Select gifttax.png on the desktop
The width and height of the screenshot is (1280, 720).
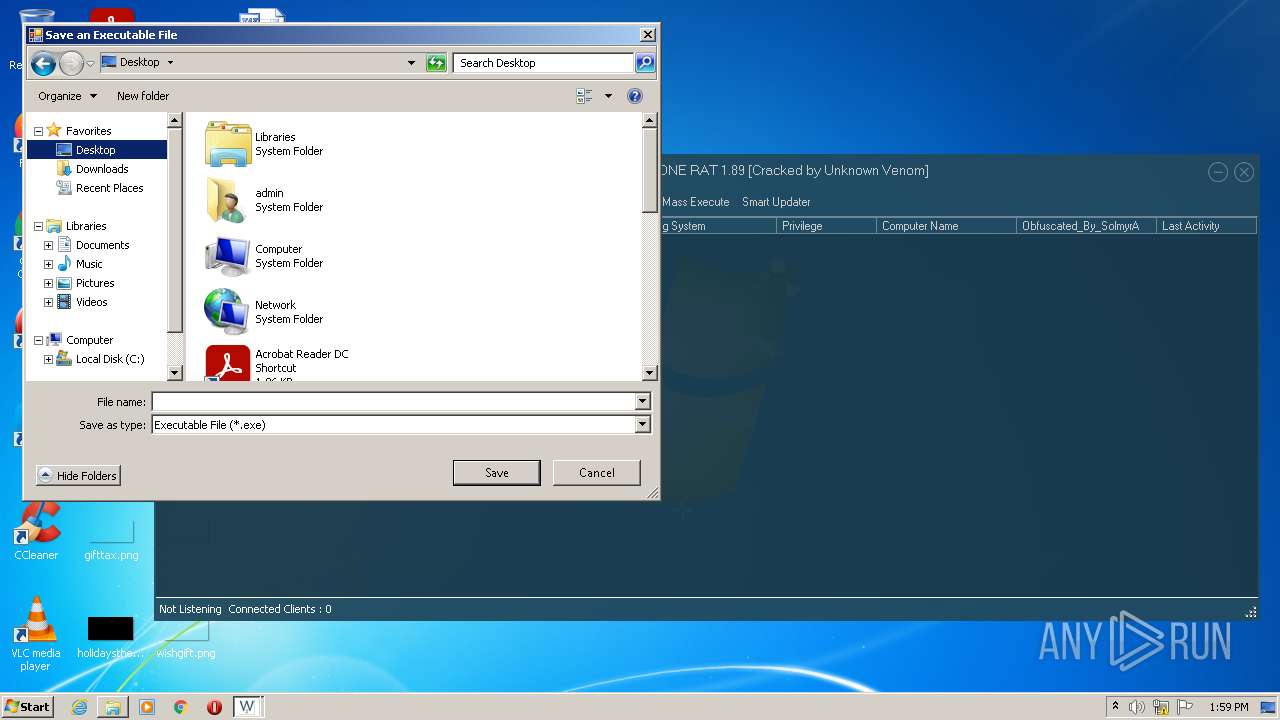click(111, 538)
